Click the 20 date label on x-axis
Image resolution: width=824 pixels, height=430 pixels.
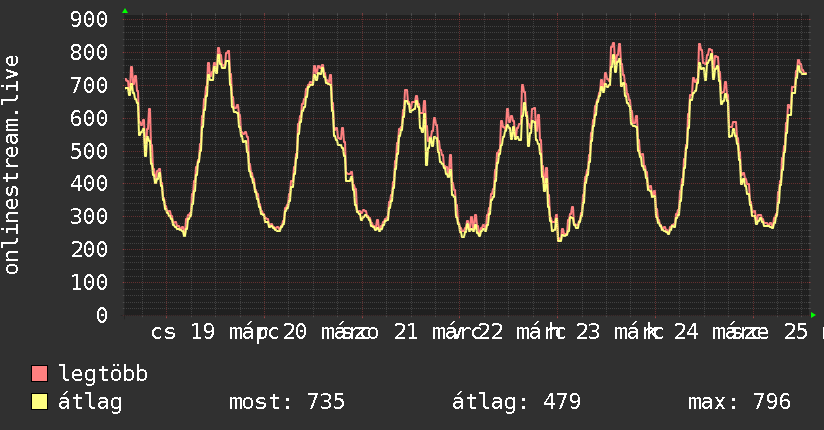pos(295,332)
